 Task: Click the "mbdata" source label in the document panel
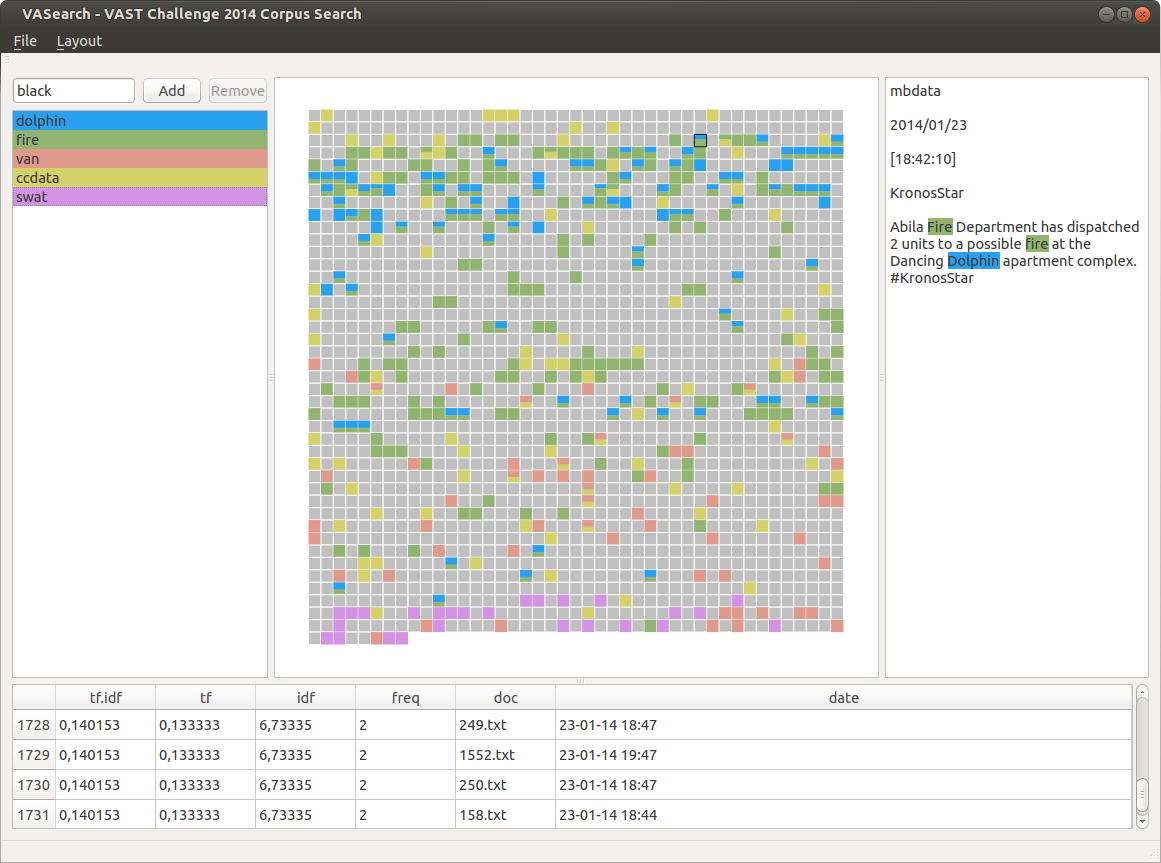point(915,91)
